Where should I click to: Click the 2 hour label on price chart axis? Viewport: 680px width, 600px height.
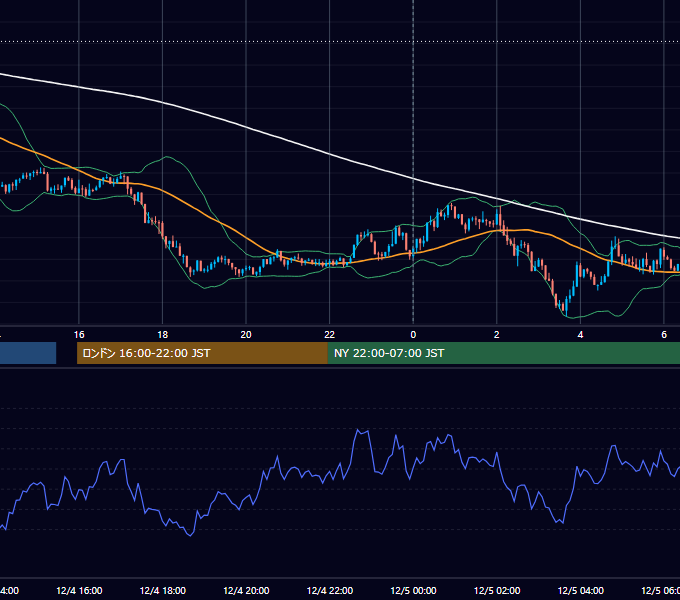(x=497, y=335)
